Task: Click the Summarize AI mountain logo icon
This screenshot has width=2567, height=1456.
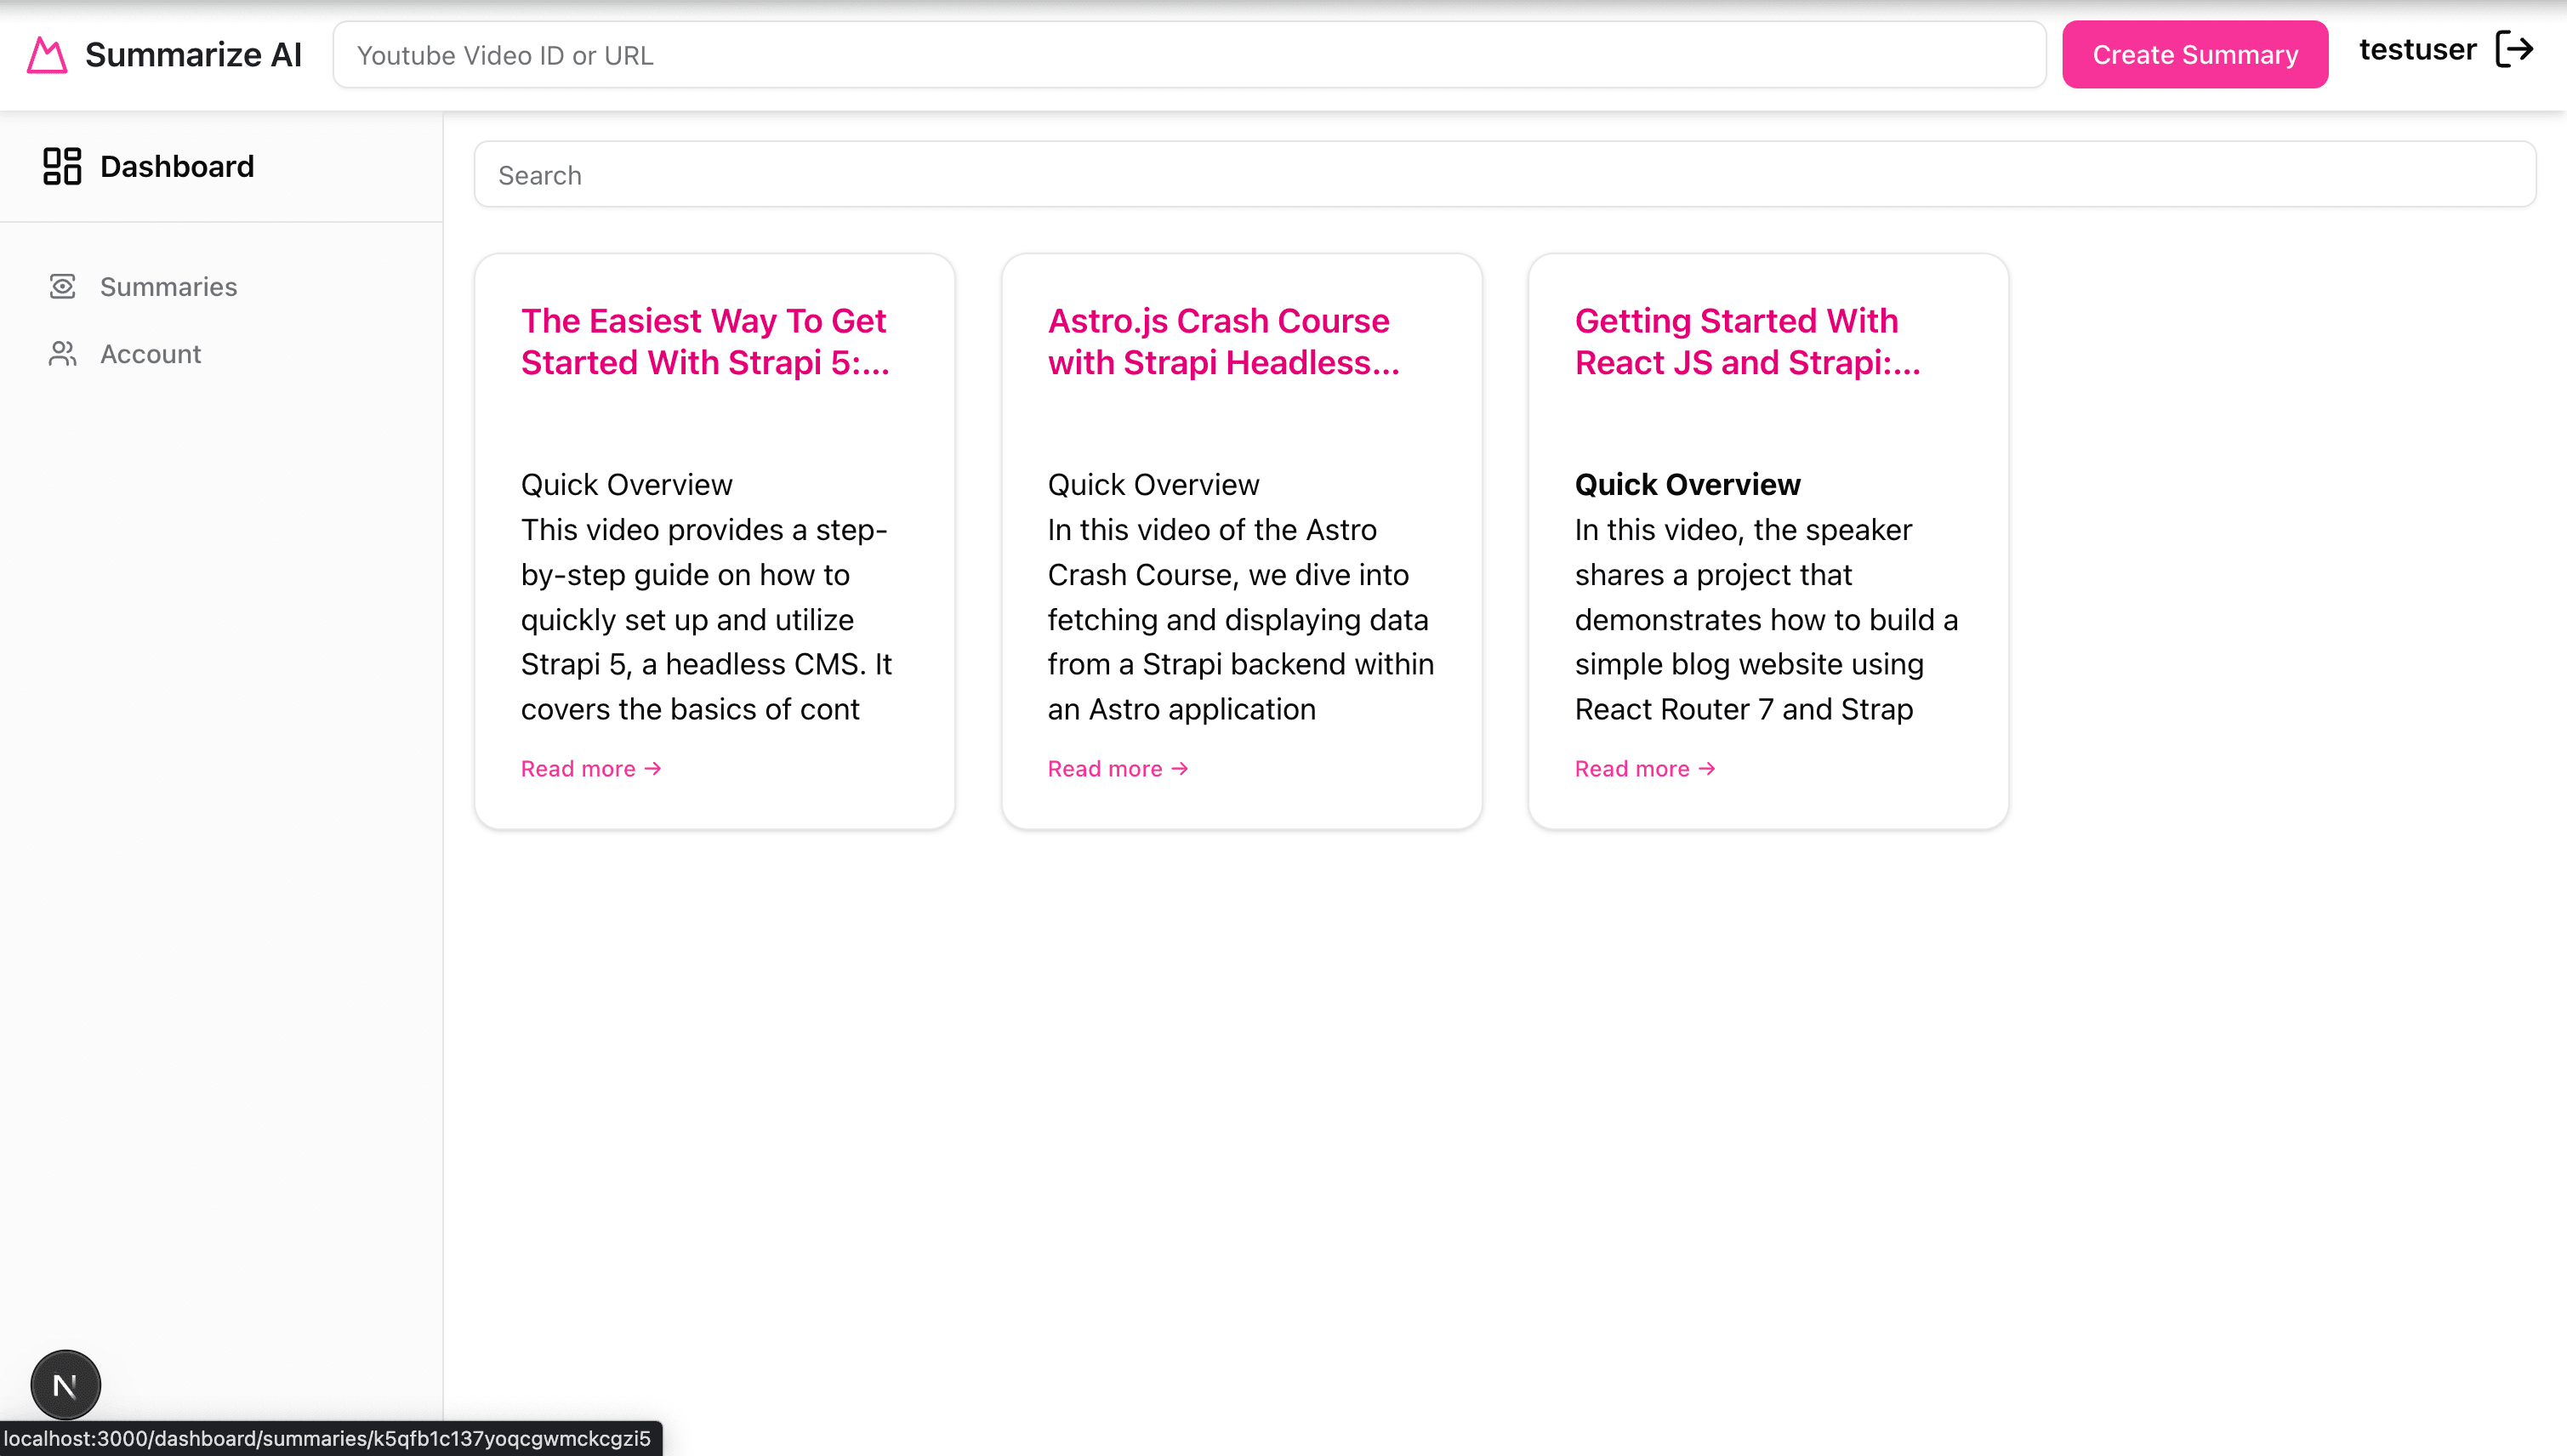Action: click(46, 55)
